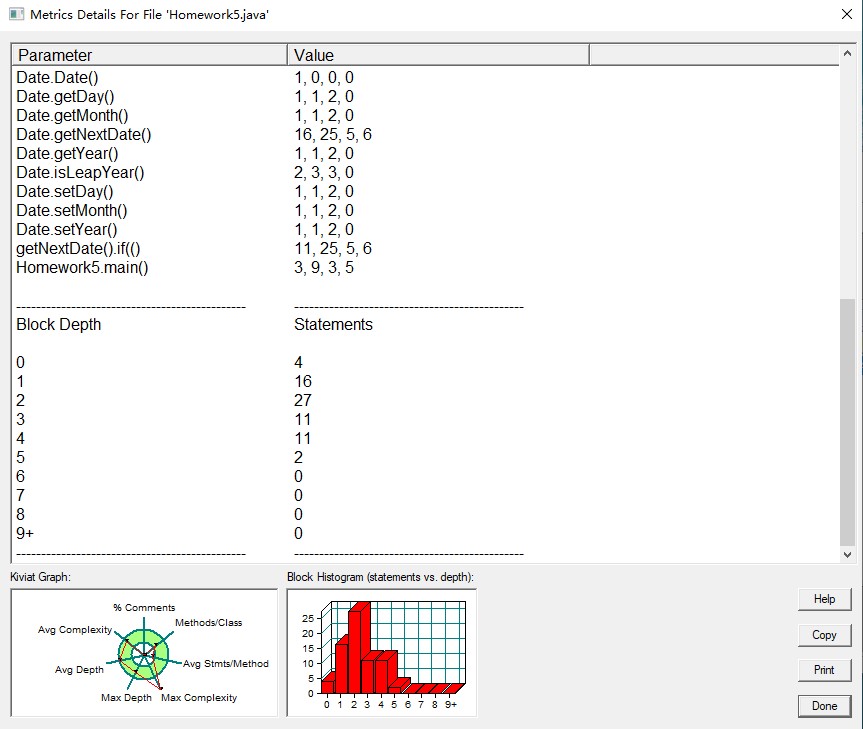Click the window icon in title bar
Image resolution: width=863 pixels, height=729 pixels.
point(17,14)
